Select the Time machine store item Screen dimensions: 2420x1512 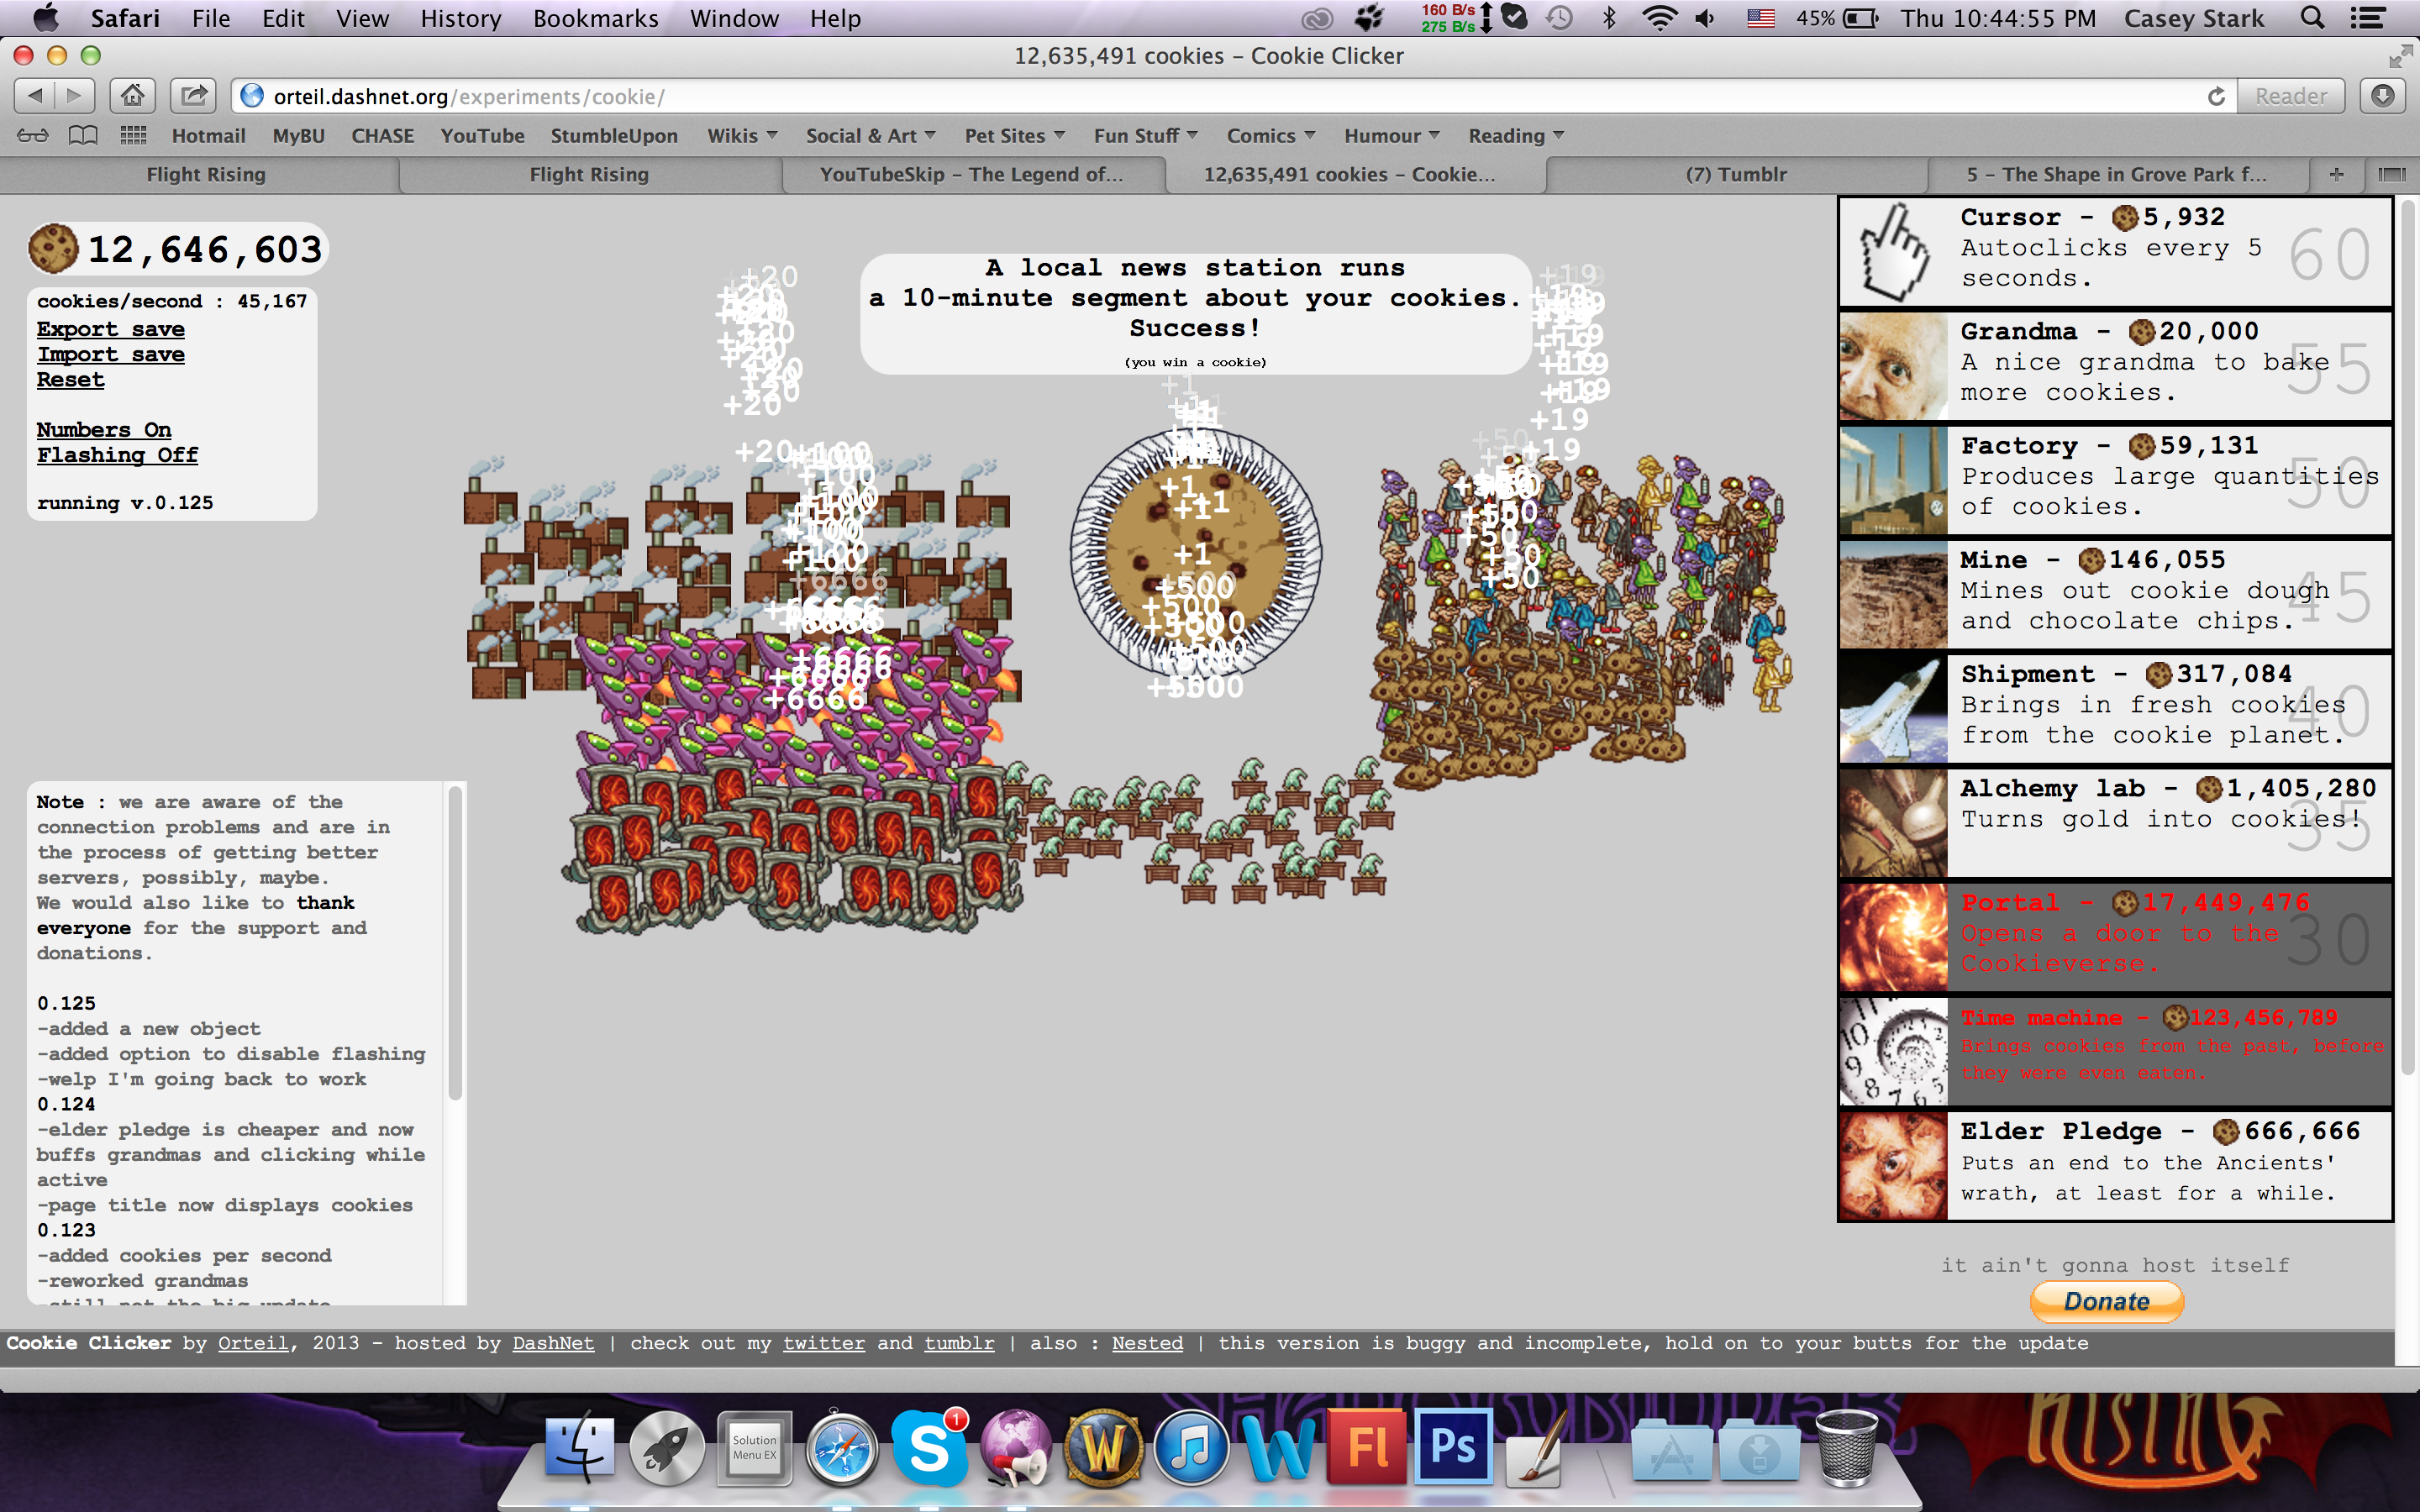pyautogui.click(x=2115, y=1052)
